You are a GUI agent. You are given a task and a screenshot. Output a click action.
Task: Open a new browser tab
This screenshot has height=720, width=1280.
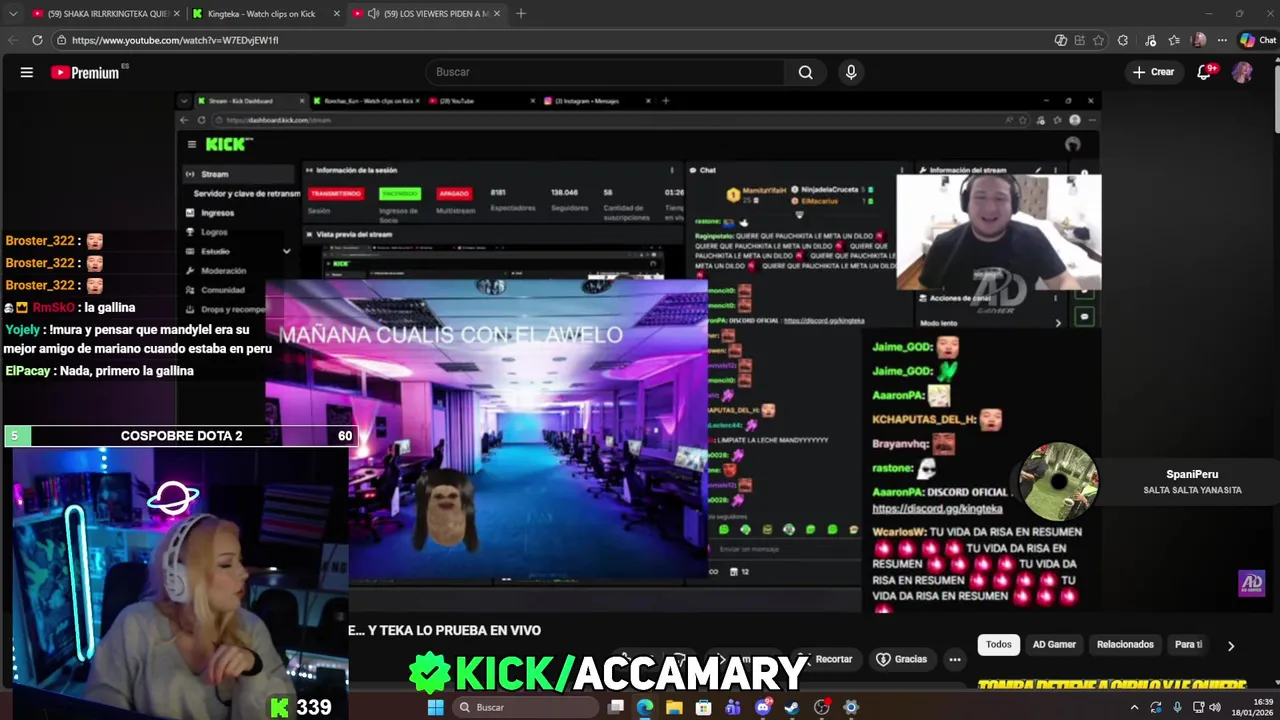521,14
